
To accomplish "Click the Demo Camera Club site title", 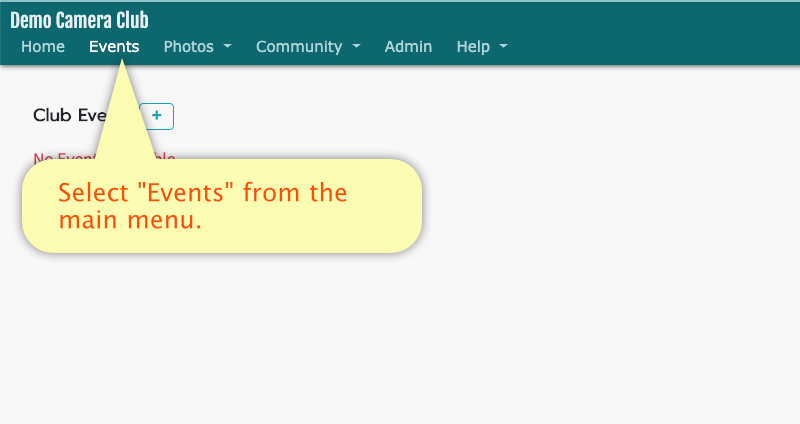I will [x=79, y=20].
